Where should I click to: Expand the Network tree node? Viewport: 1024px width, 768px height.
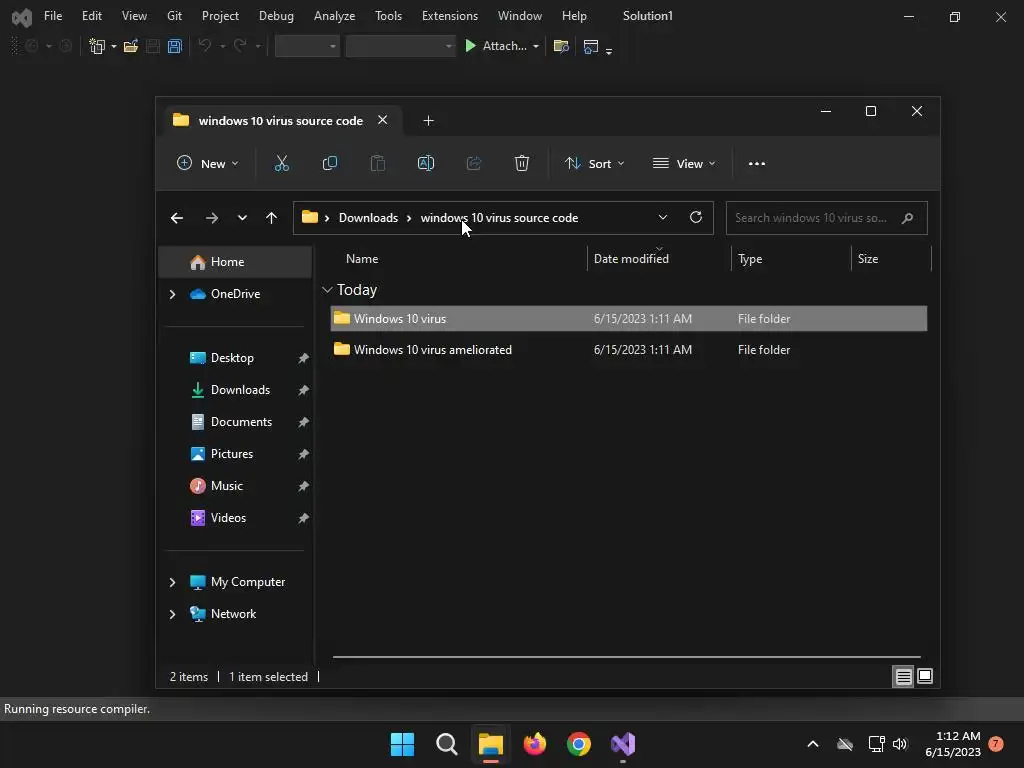click(x=172, y=615)
